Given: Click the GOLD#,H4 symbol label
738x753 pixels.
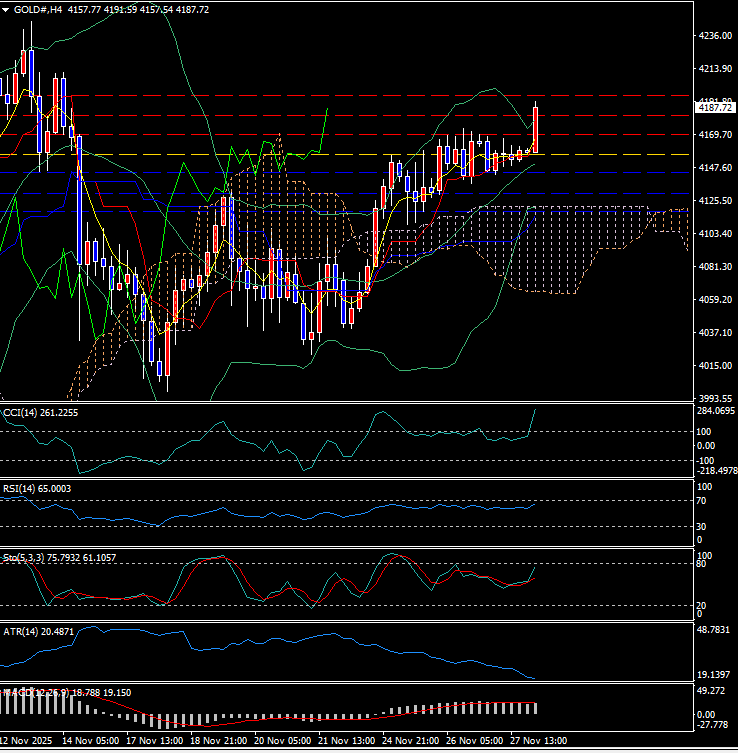Looking at the screenshot, I should [41, 9].
